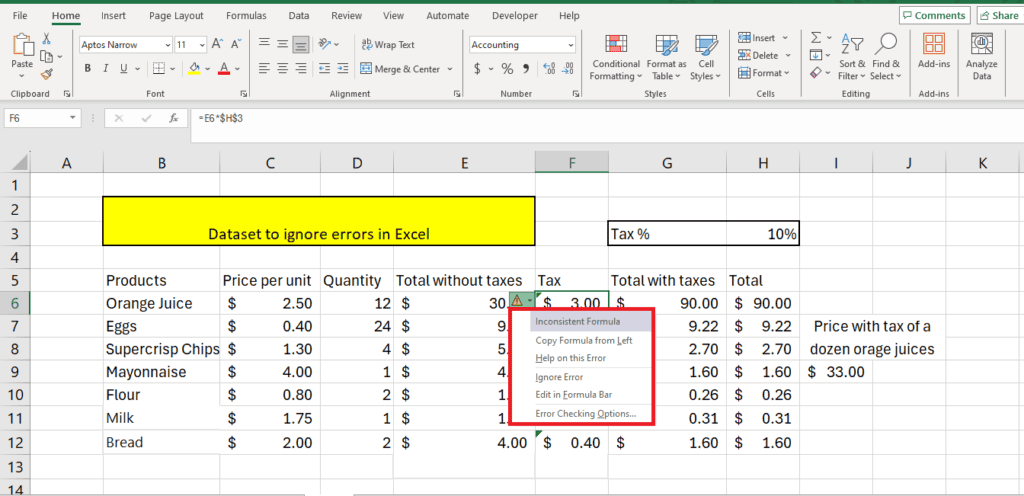The image size is (1024, 496).
Task: Click the Cut scissors icon
Action: pos(46,39)
